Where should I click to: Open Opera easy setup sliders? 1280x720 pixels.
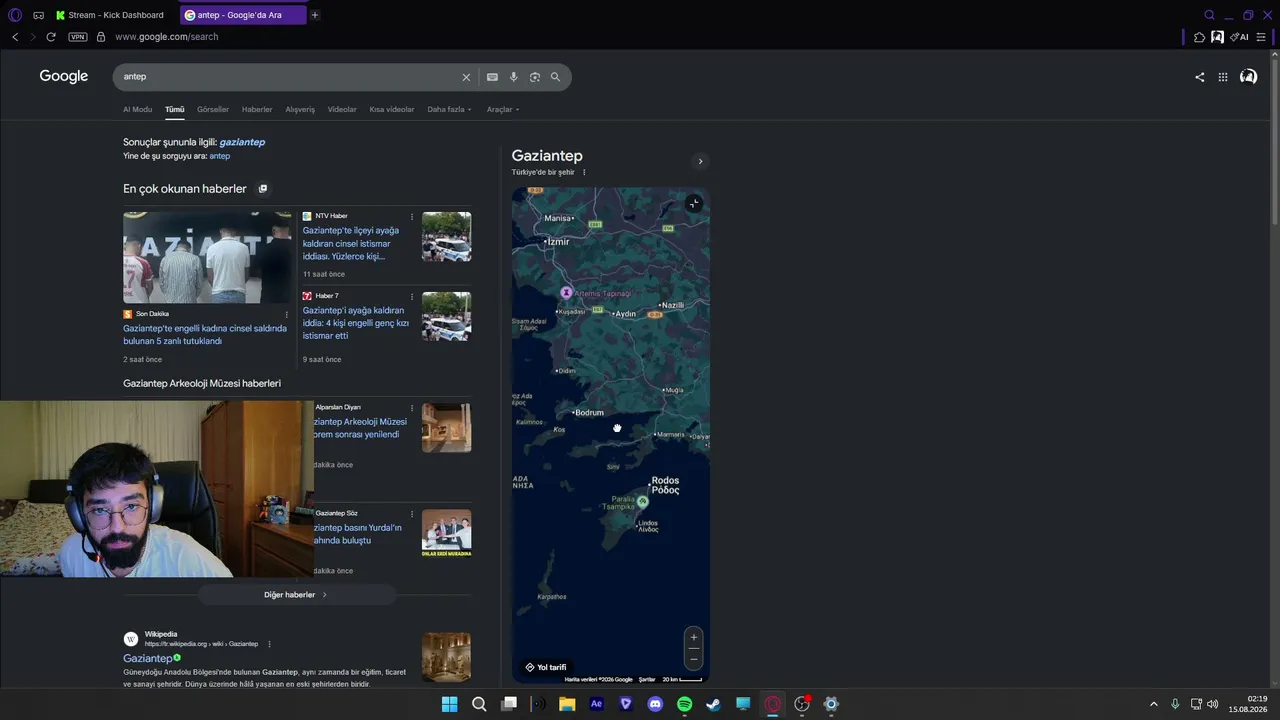coord(1261,37)
